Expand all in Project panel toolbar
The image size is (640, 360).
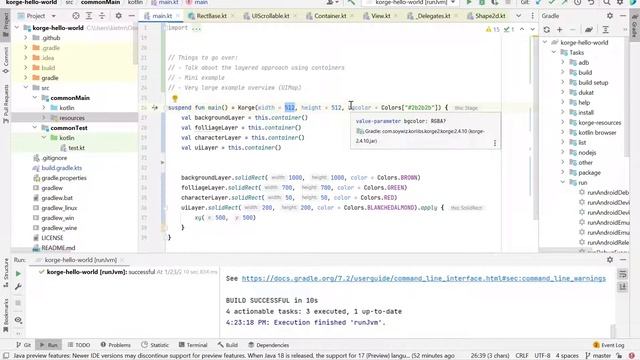[x=89, y=16]
